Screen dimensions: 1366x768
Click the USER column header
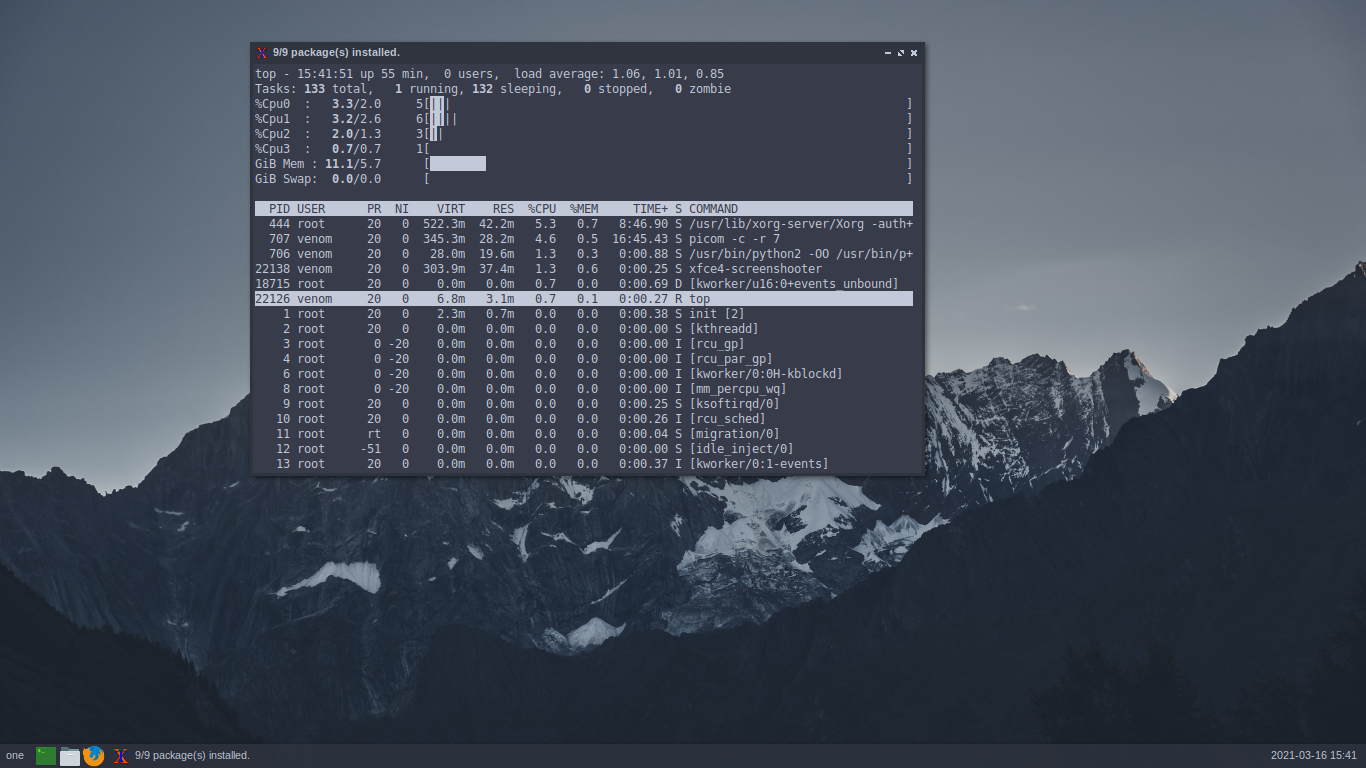click(311, 209)
